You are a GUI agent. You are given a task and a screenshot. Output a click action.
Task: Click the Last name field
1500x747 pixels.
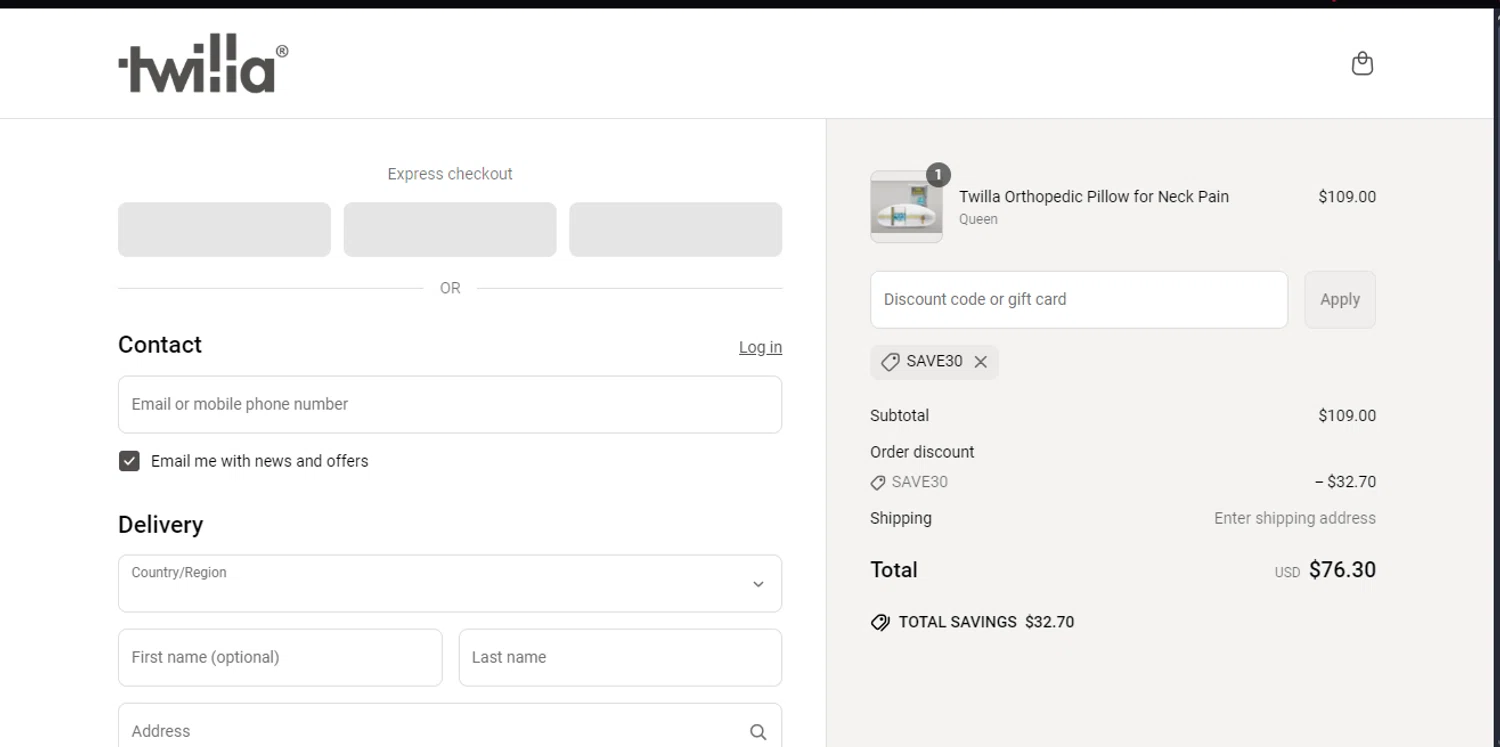[620, 658]
